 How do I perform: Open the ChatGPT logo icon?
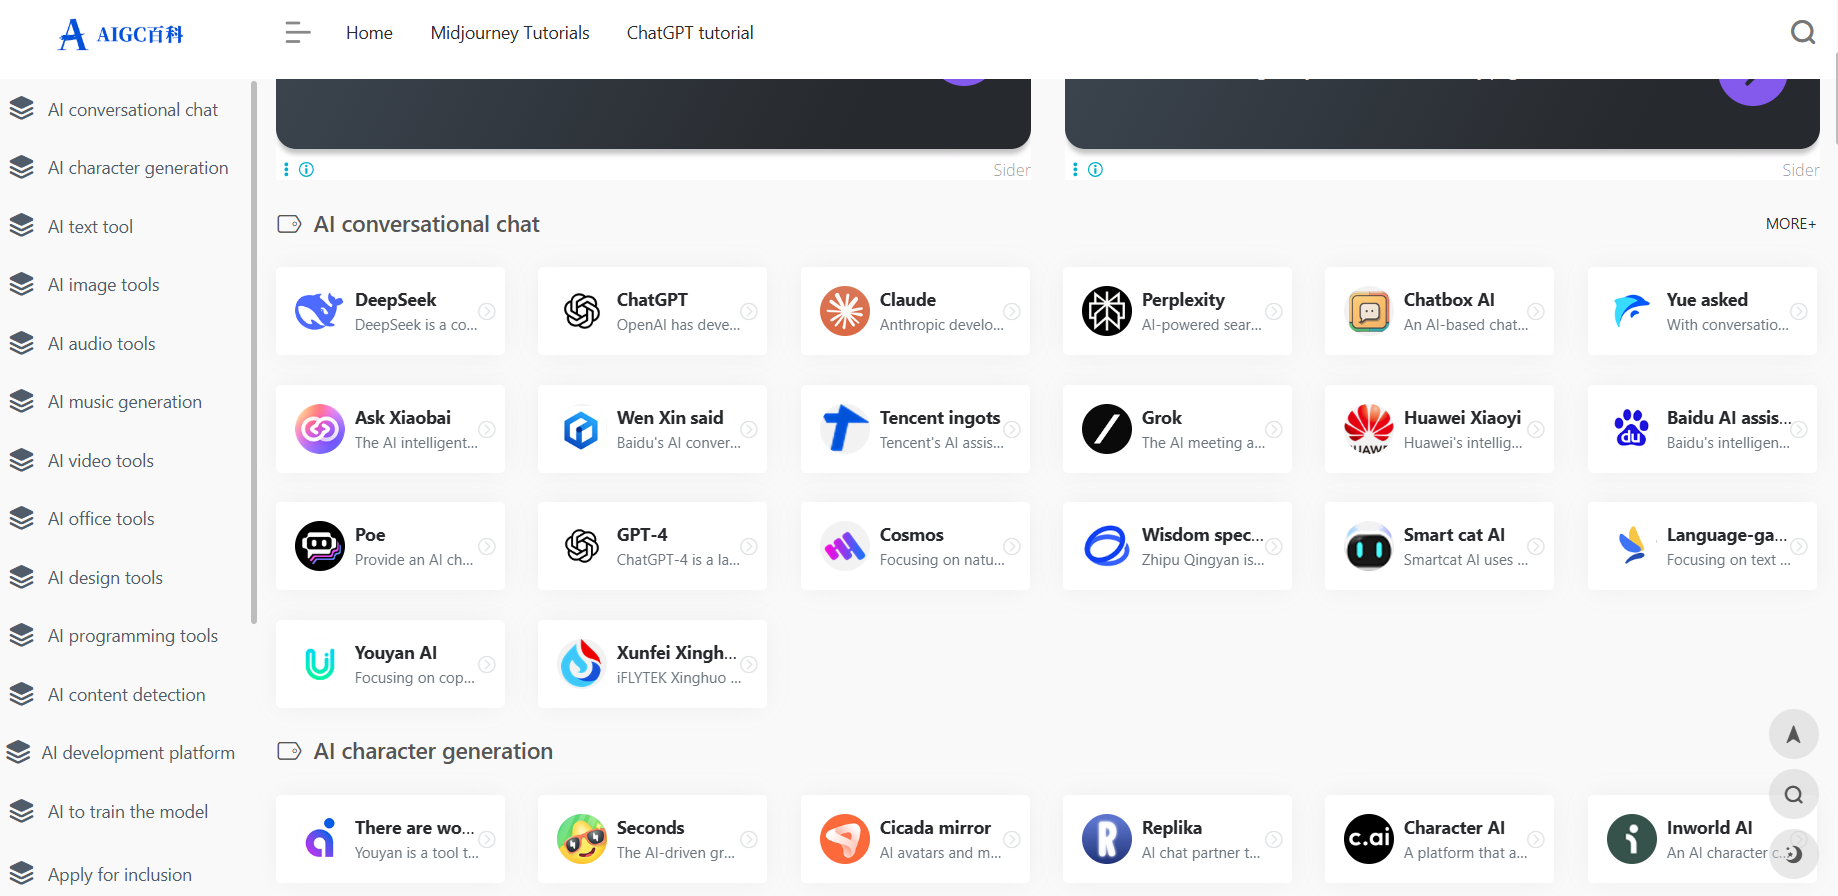click(581, 311)
